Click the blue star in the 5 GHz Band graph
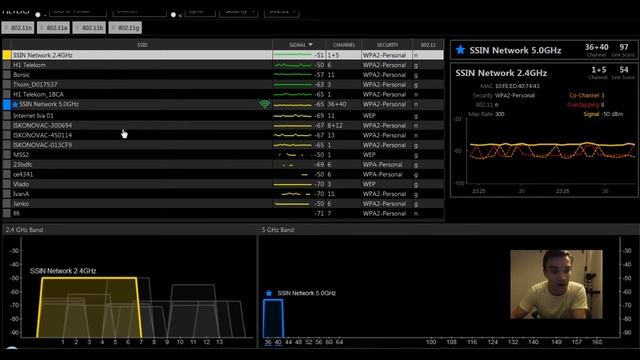 coord(269,293)
